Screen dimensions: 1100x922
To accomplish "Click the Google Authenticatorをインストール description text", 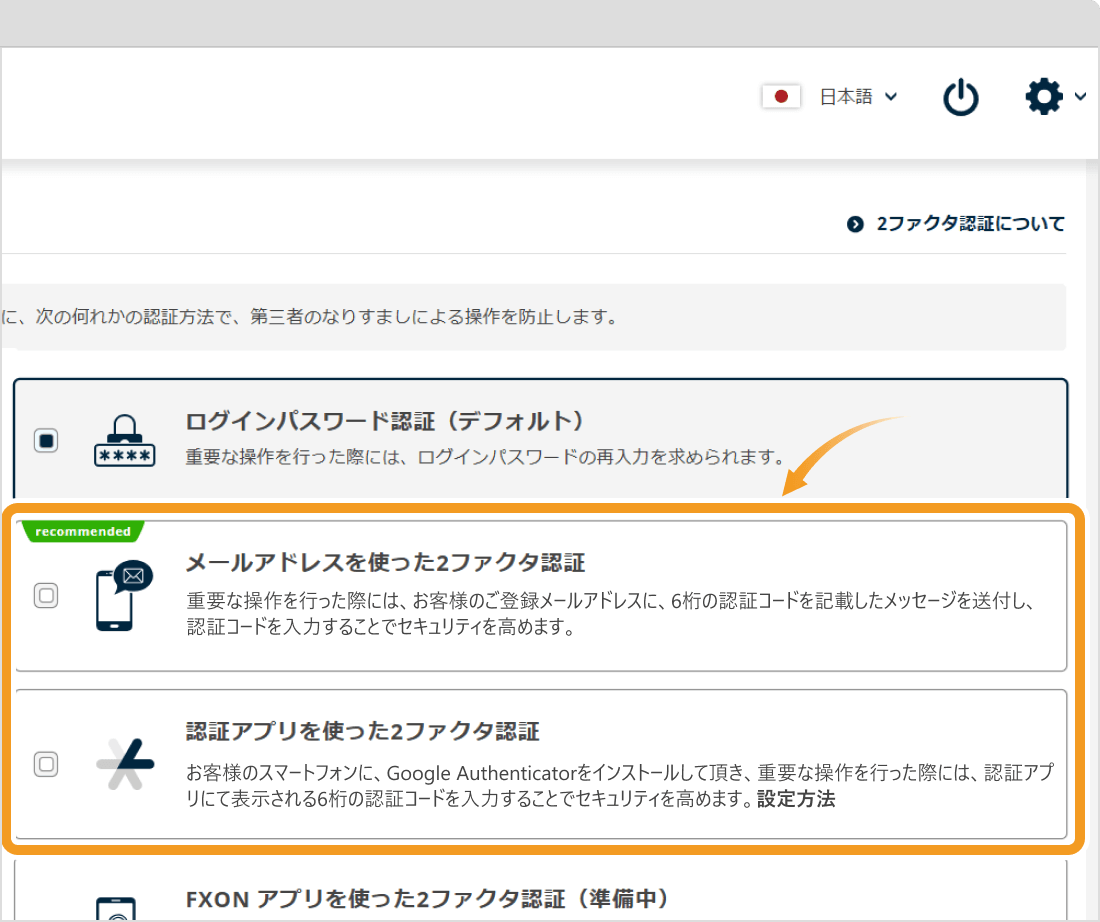I will pos(620,786).
